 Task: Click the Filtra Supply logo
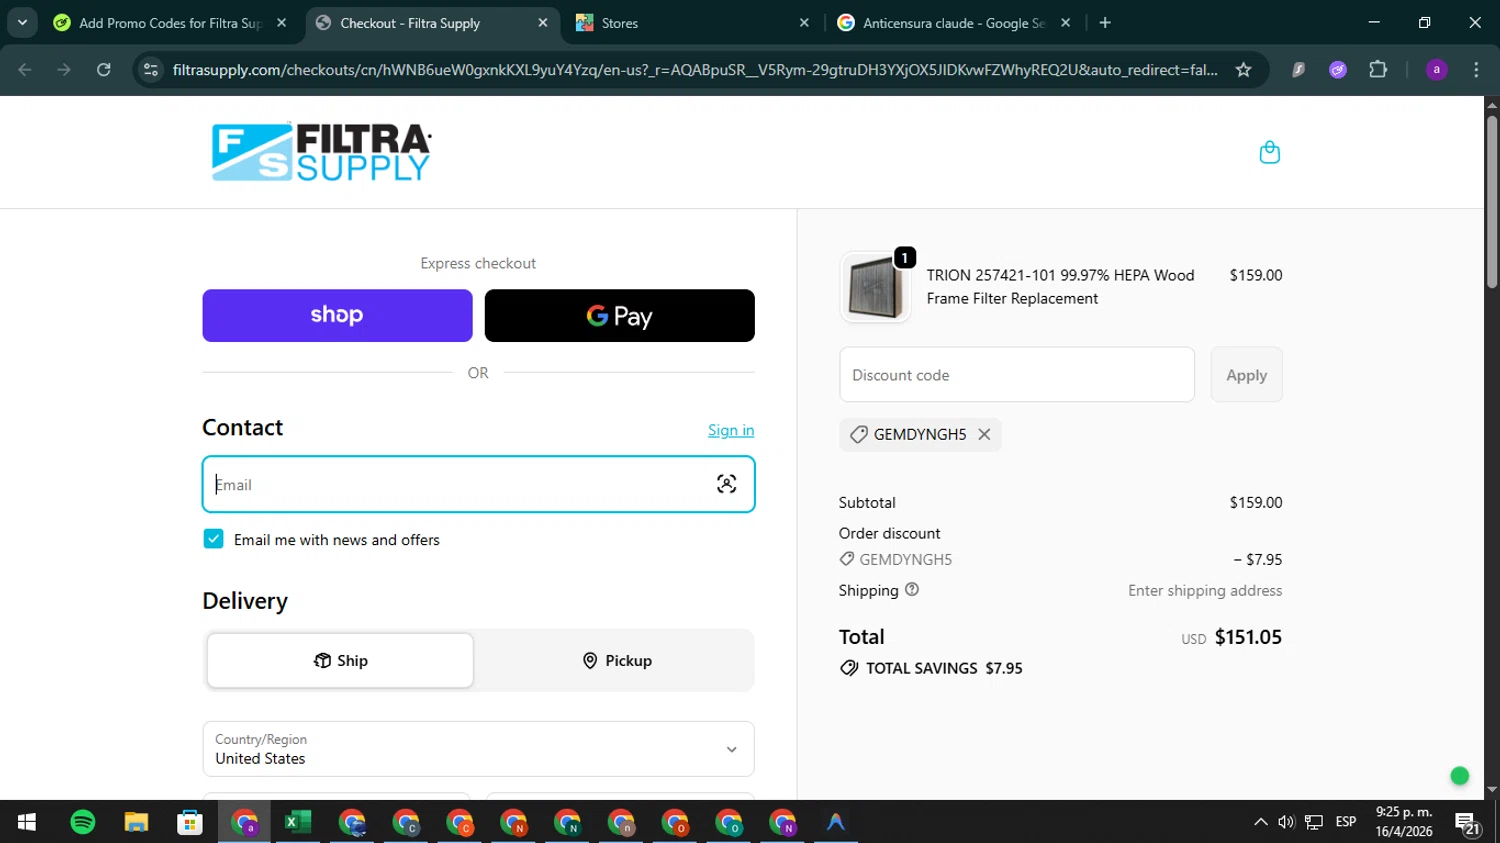(321, 152)
